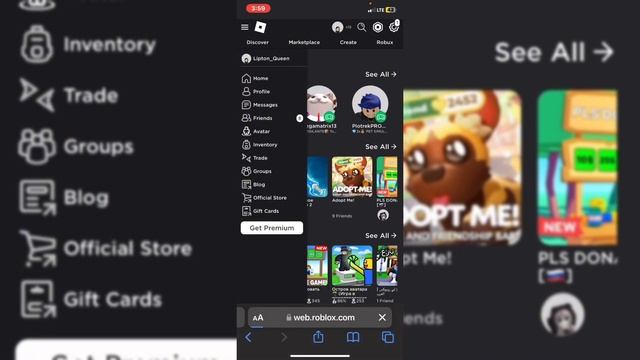
Task: Open Blog item in phone sidebar
Action: point(253,184)
